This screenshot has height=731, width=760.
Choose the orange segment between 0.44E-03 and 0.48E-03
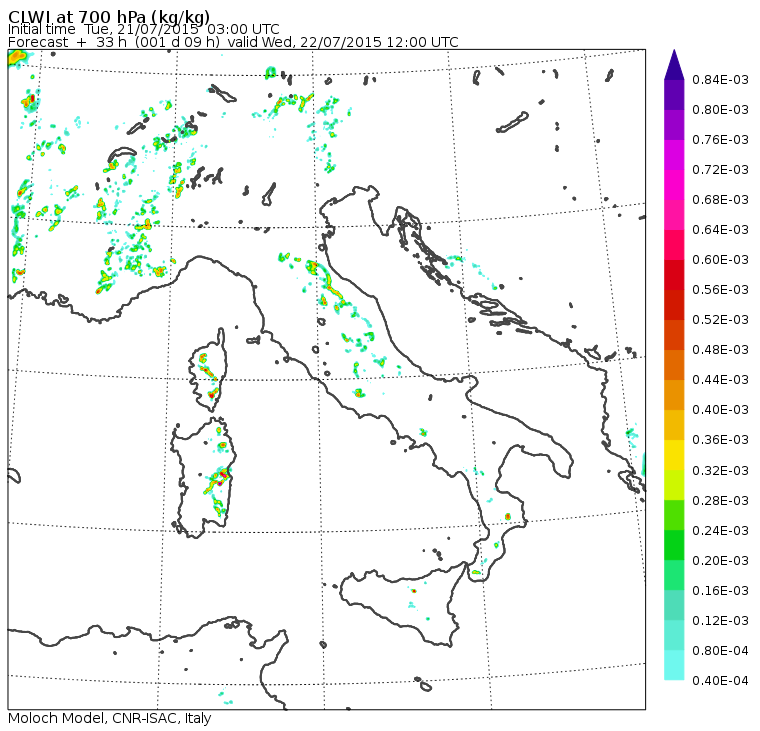click(674, 365)
